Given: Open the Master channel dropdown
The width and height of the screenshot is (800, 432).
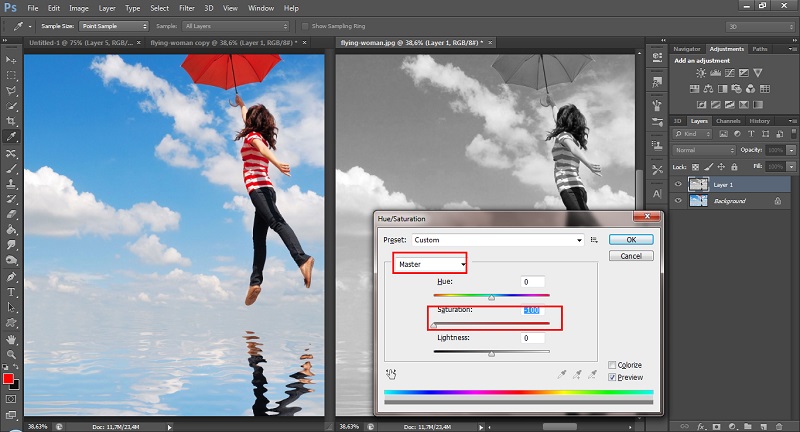Looking at the screenshot, I should [430, 264].
